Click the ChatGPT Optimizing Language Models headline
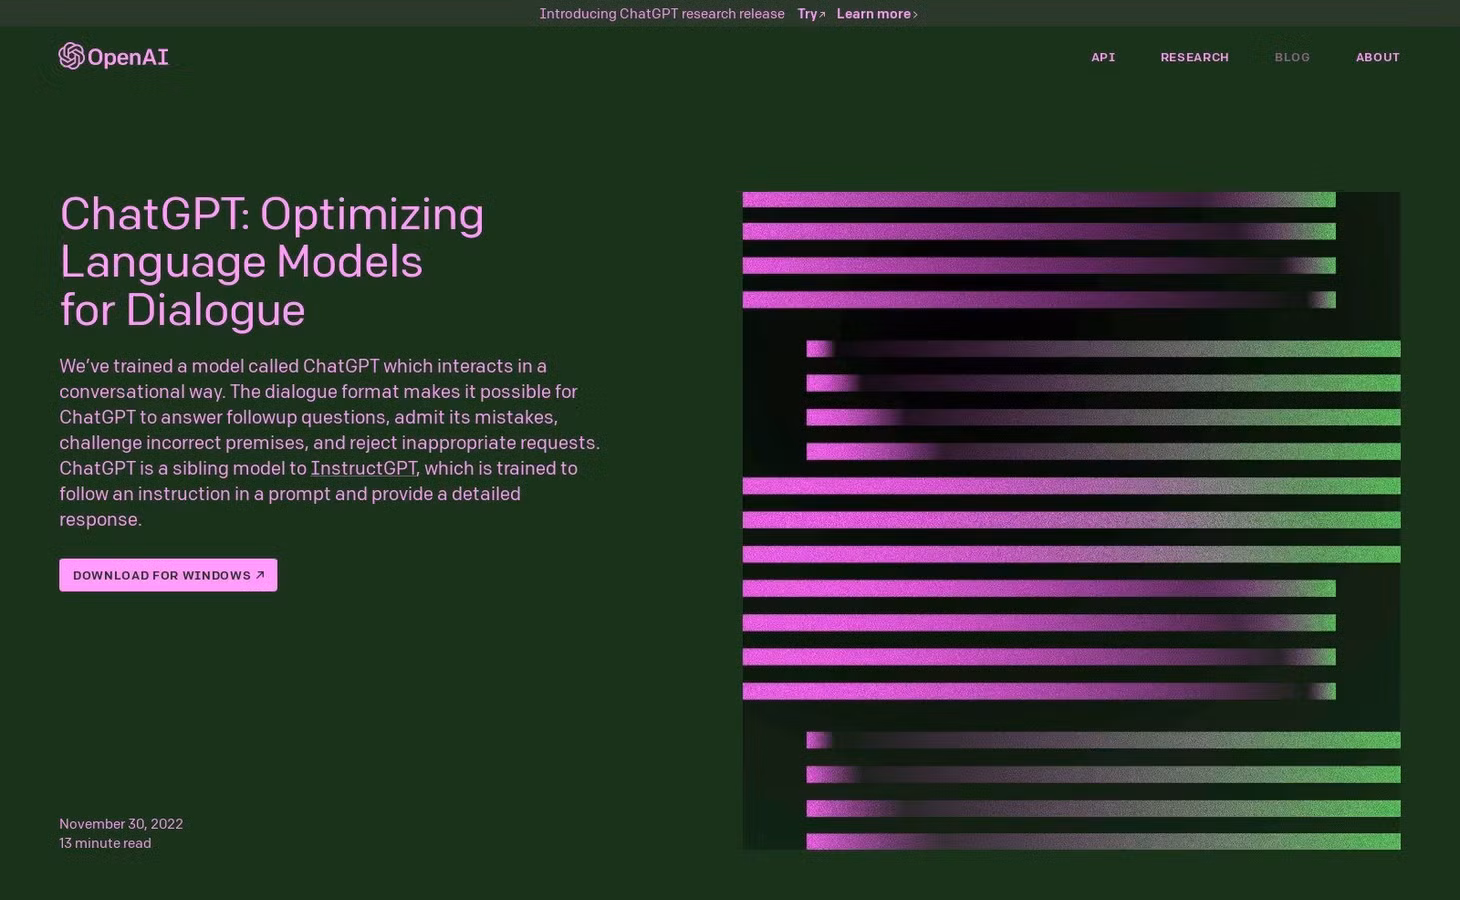 point(272,262)
